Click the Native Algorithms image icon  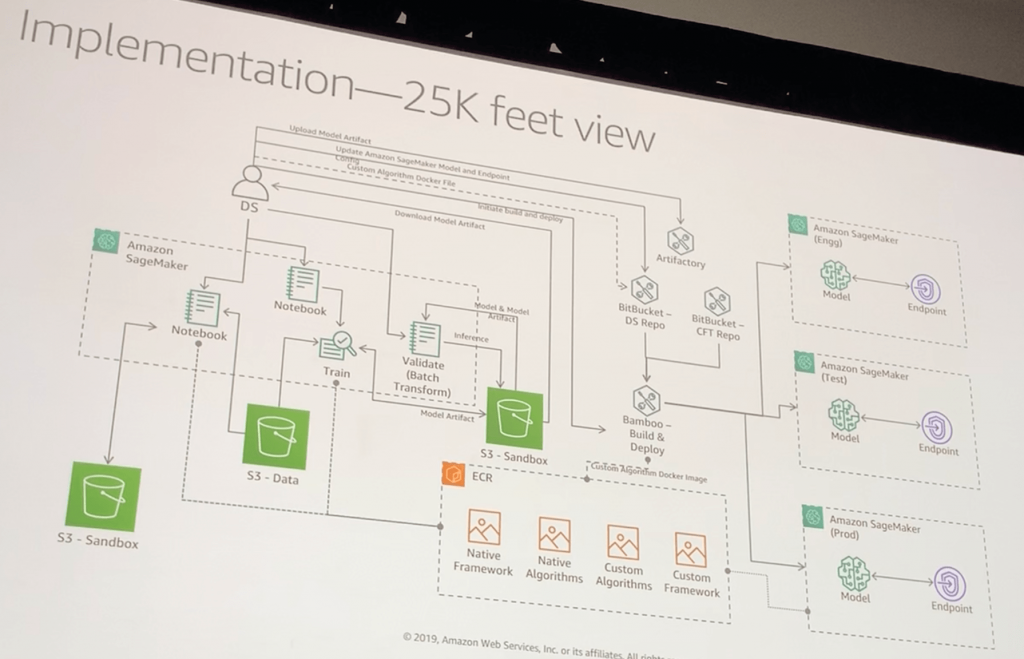coord(554,534)
